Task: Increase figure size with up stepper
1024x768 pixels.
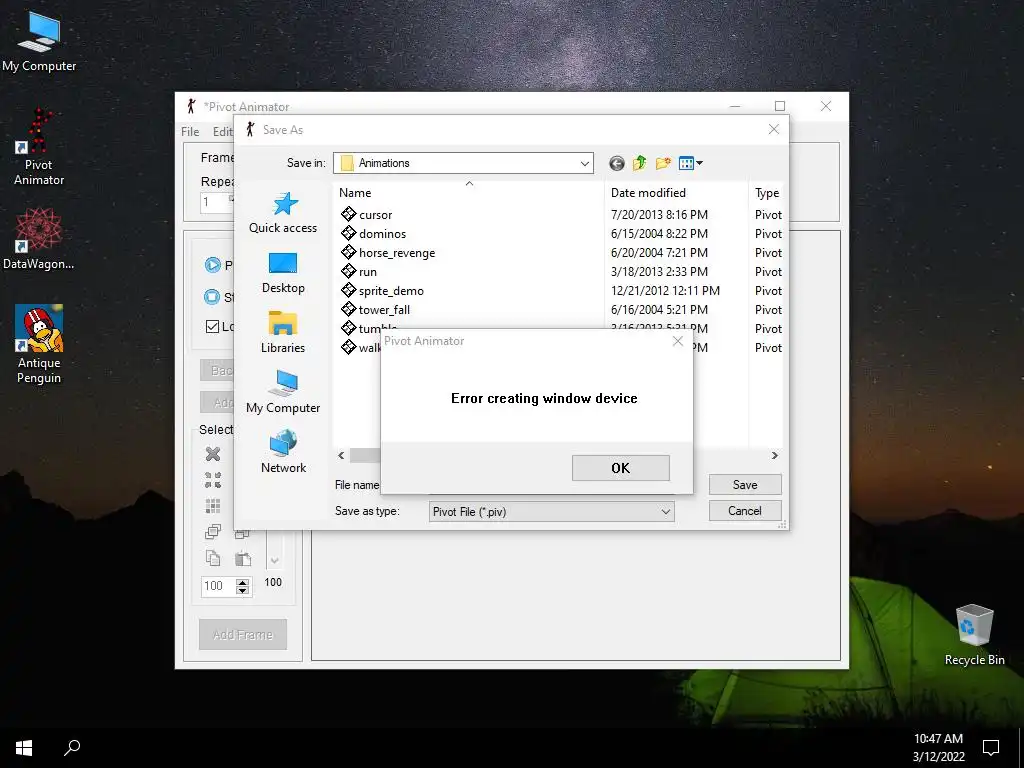Action: 242,582
